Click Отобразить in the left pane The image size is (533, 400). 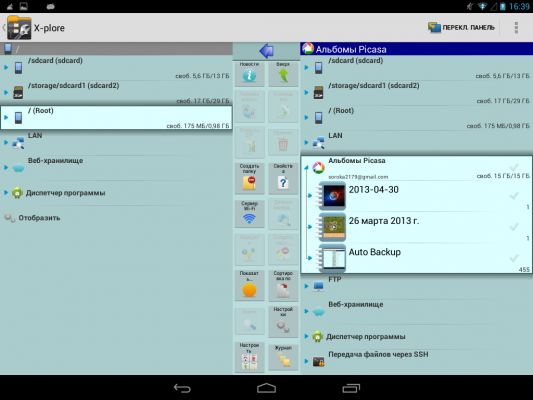pyautogui.click(x=39, y=218)
